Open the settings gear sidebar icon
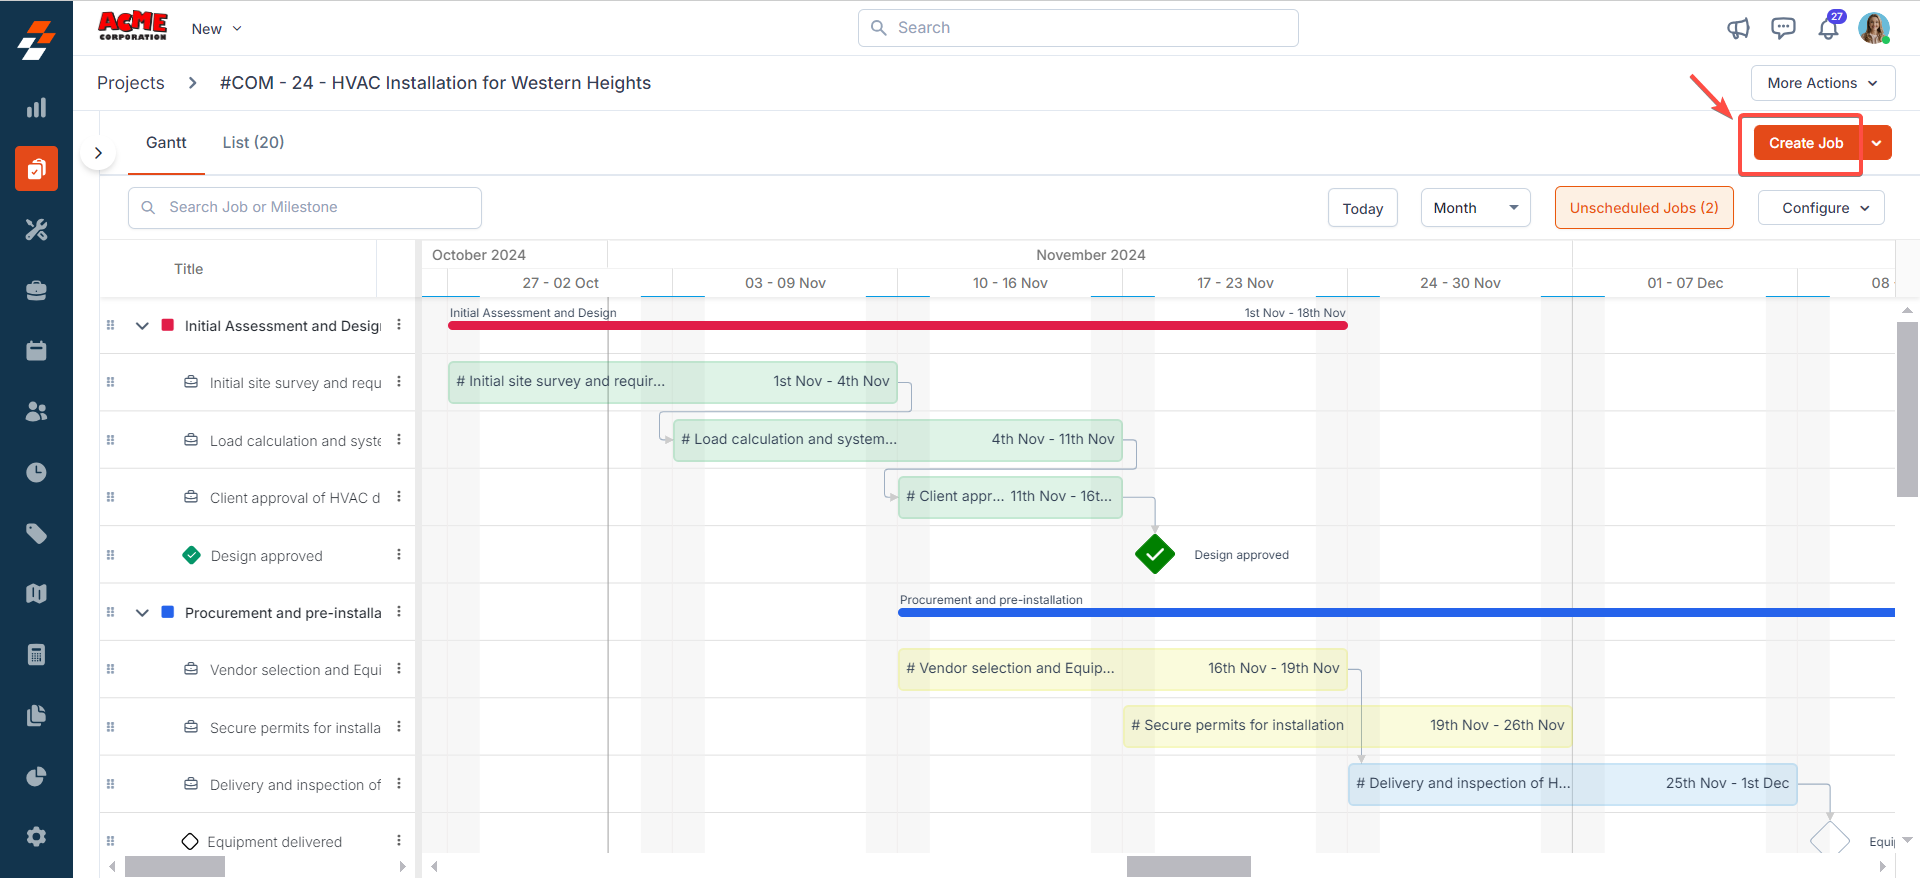 [x=36, y=837]
